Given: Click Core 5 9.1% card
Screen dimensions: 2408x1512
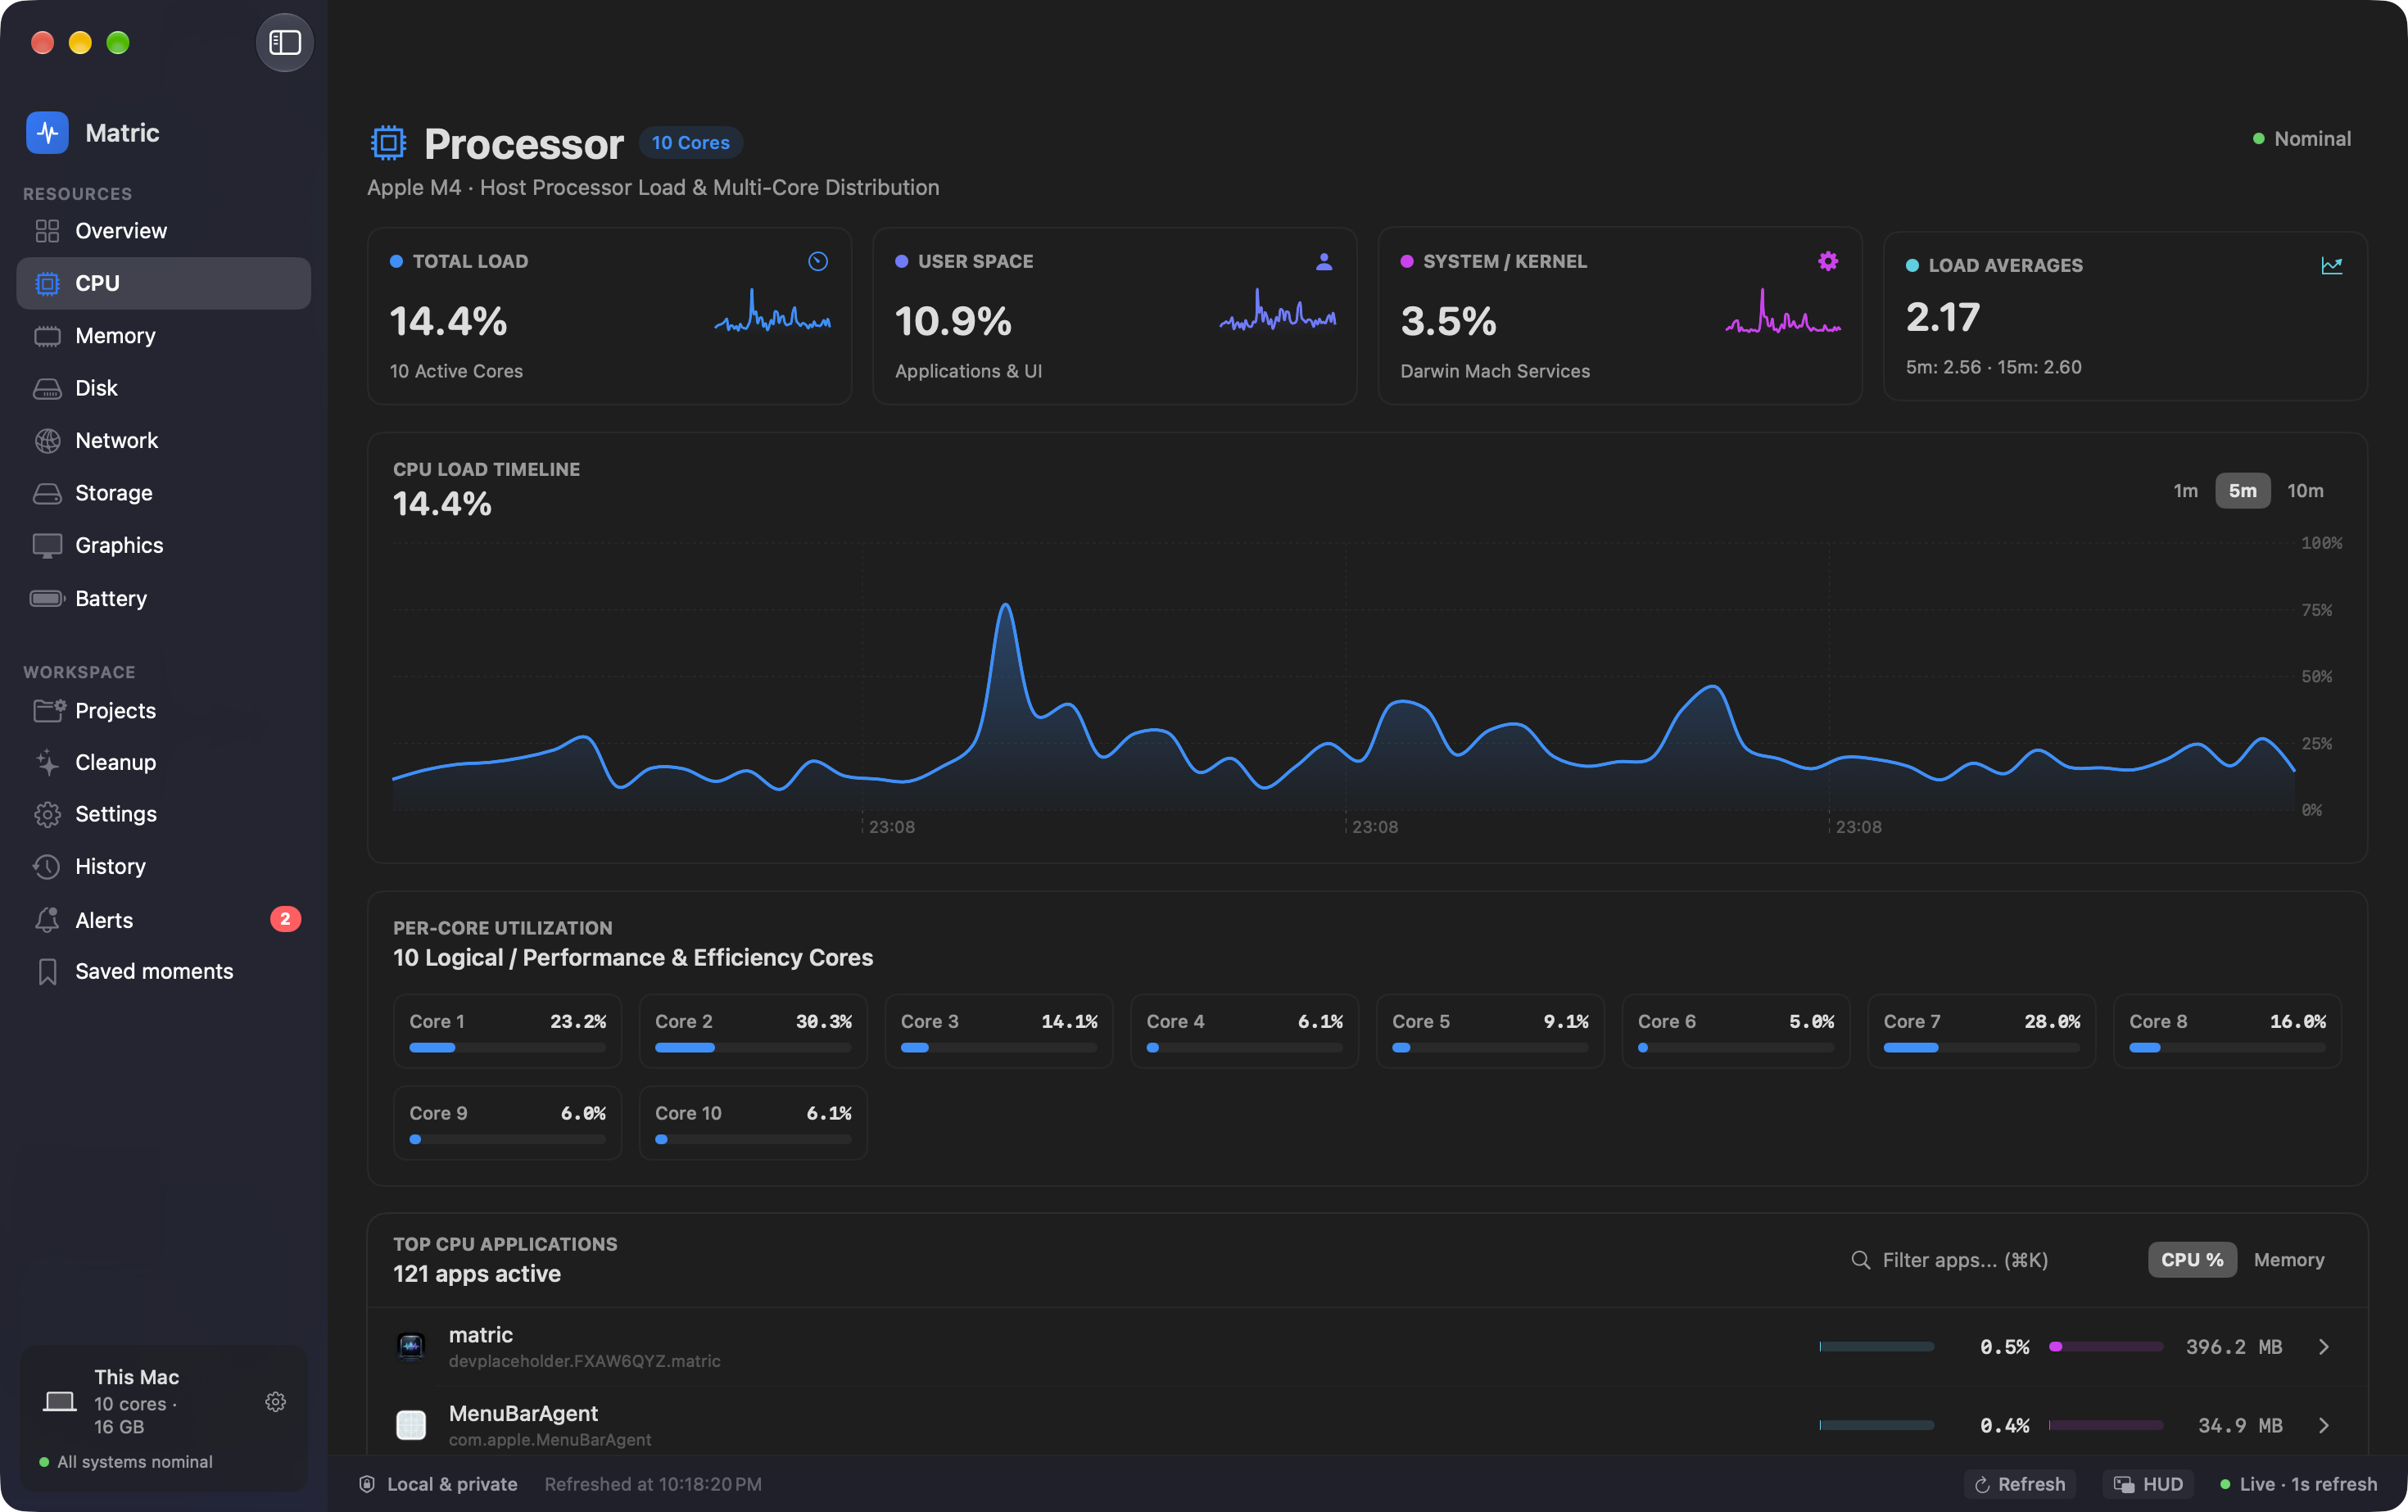Looking at the screenshot, I should coord(1490,1031).
